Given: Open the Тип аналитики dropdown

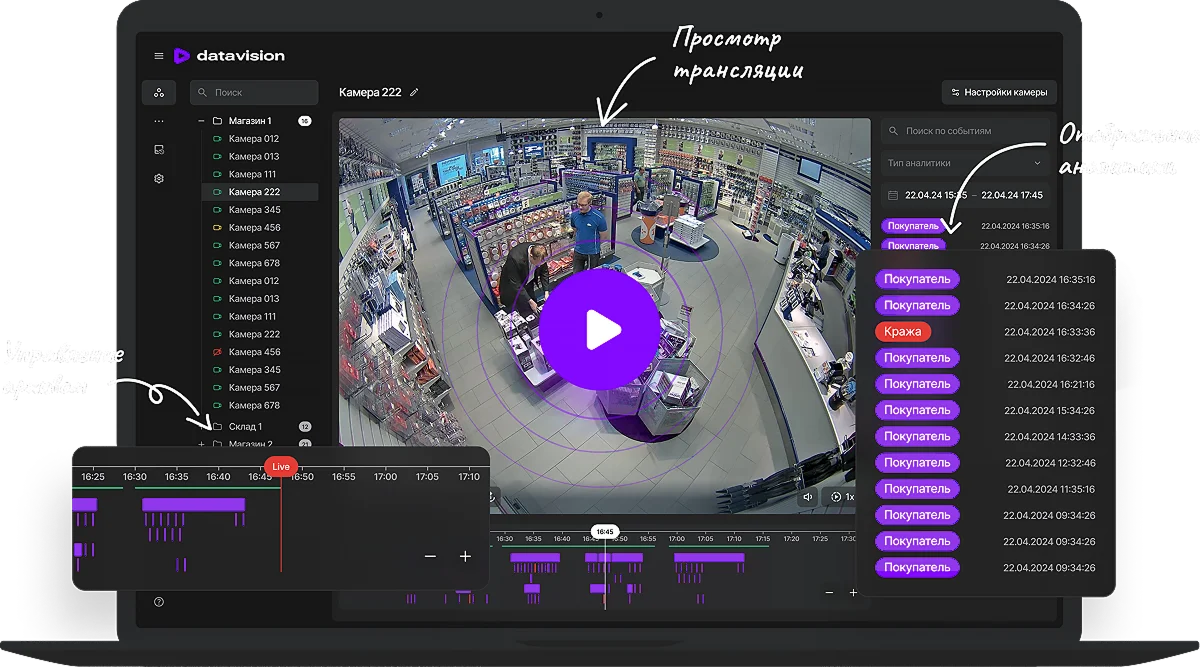Looking at the screenshot, I should pos(964,163).
